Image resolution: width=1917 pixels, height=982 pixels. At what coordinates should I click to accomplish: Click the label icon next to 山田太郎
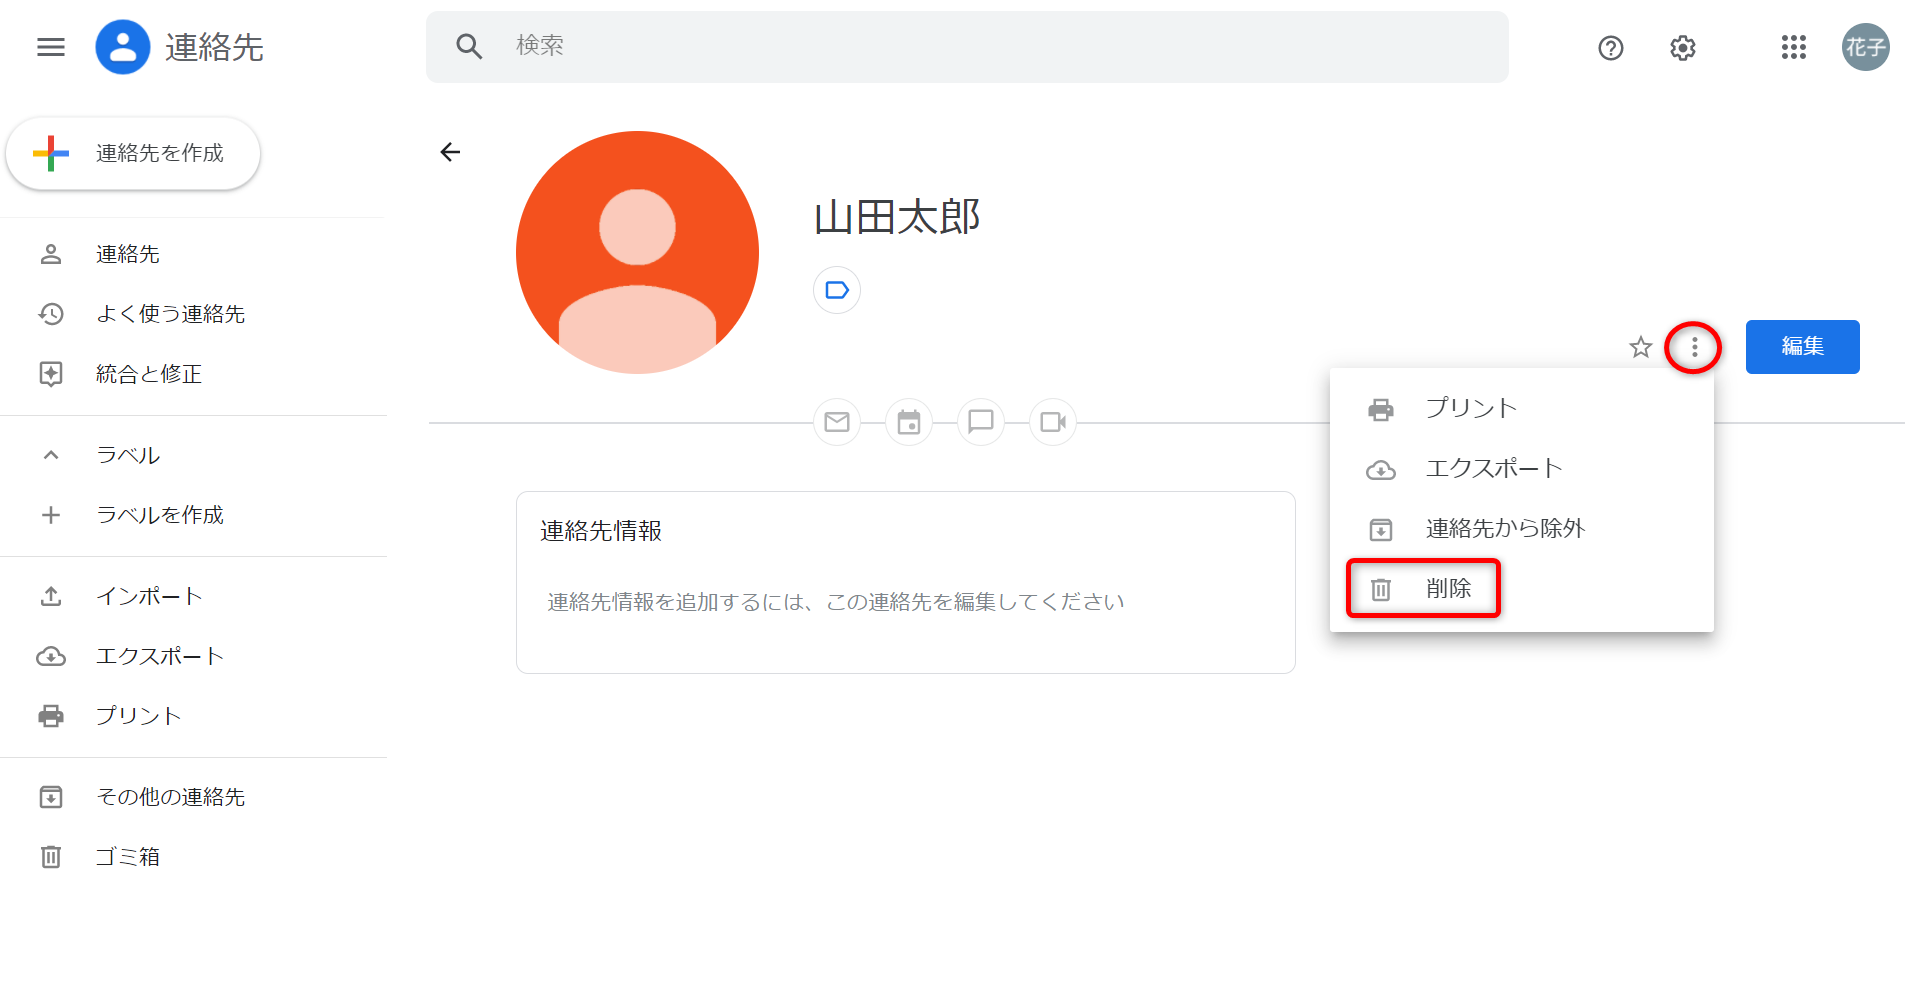[x=837, y=290]
